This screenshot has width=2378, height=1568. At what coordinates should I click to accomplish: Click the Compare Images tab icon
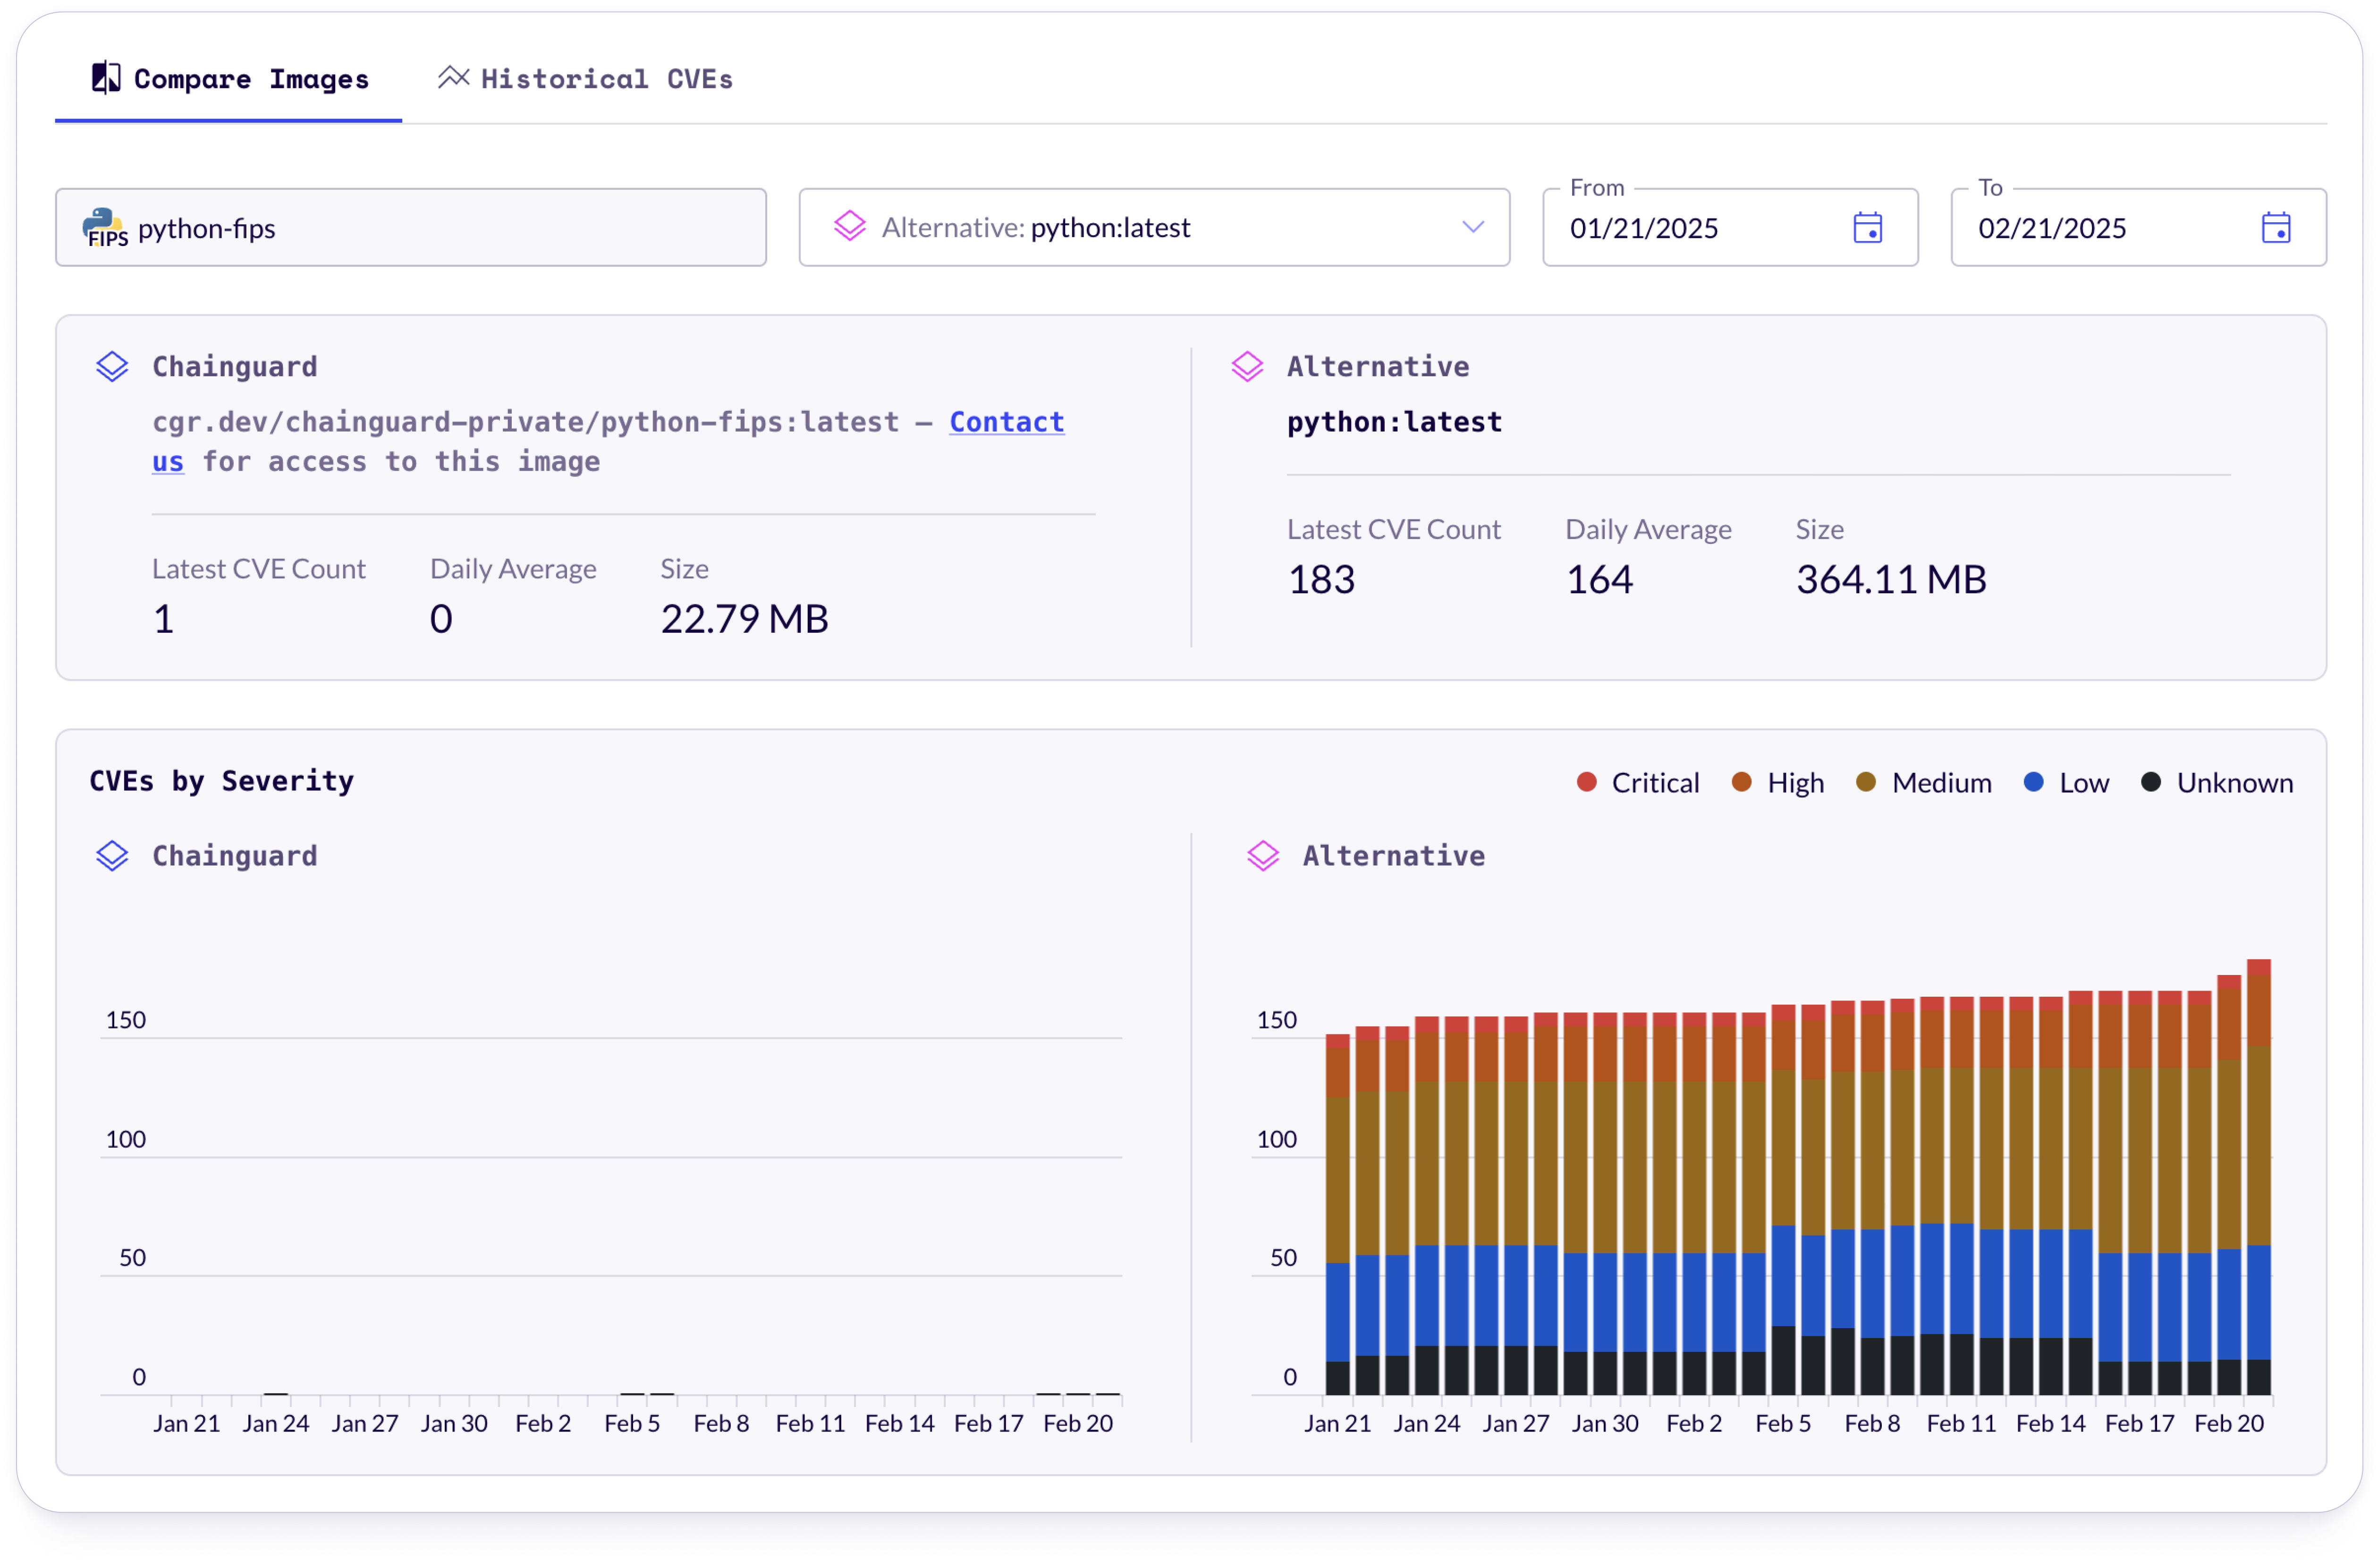coord(106,78)
